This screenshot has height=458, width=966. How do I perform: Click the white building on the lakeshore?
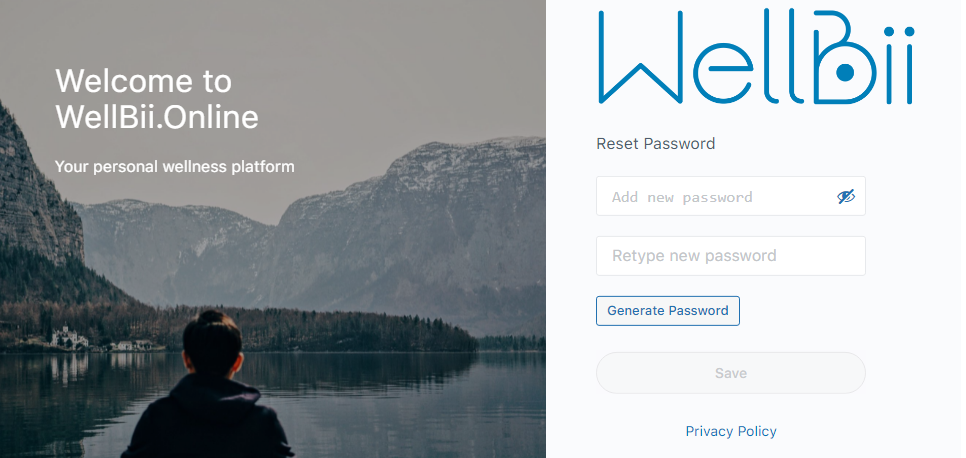(68, 337)
